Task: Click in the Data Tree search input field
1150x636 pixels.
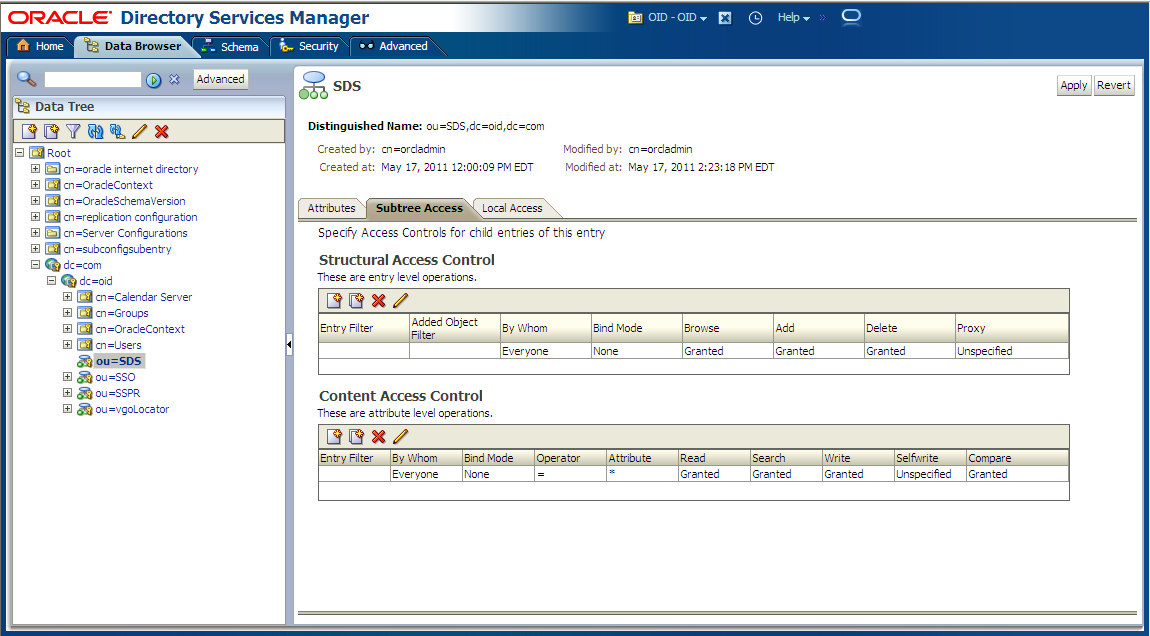Action: tap(92, 79)
